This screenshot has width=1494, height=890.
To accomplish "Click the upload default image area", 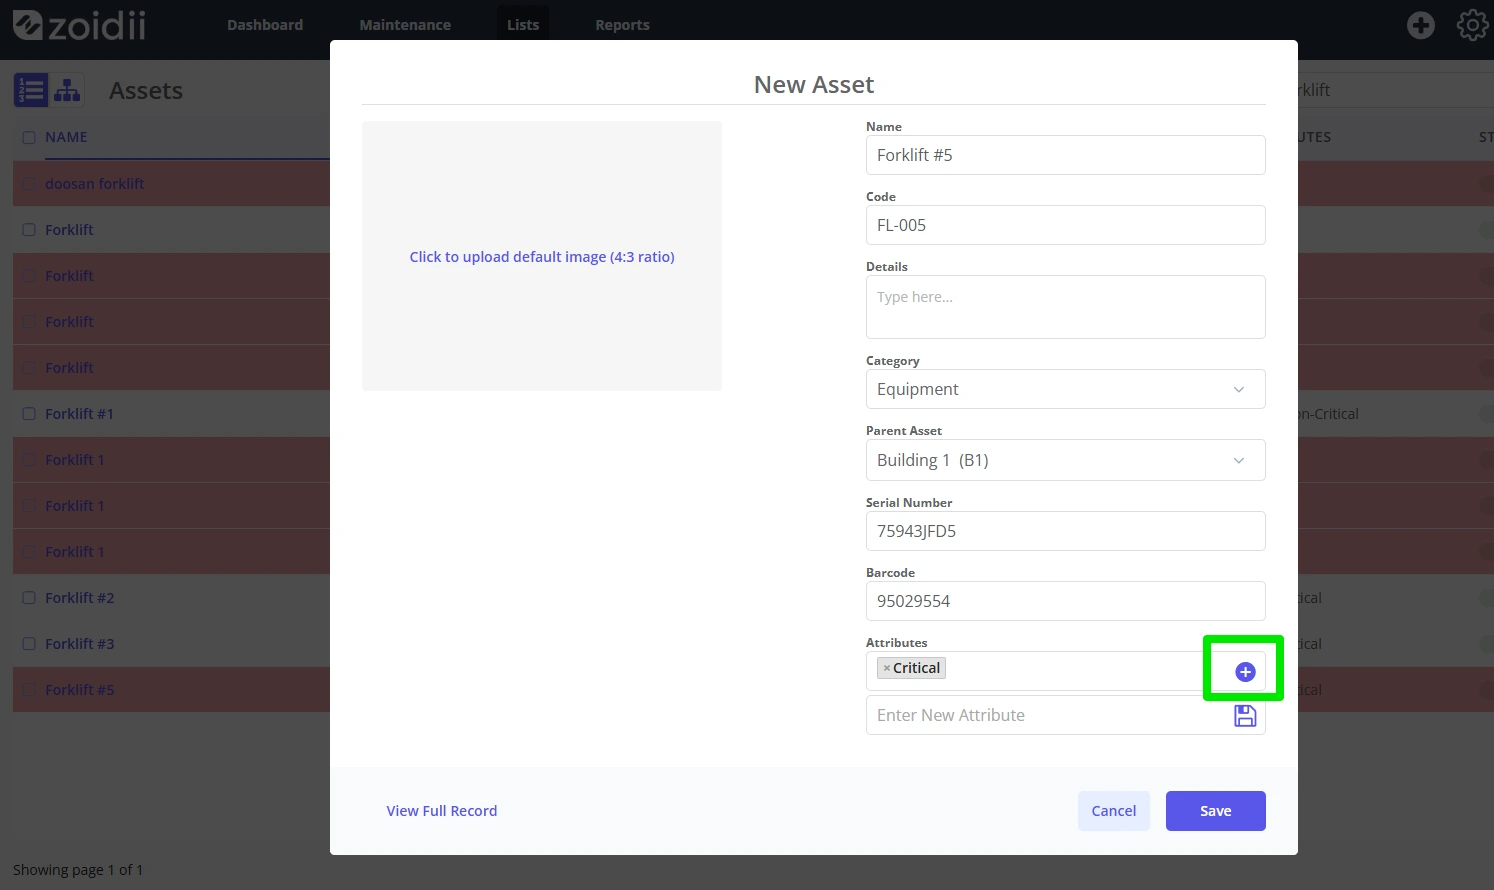I will pyautogui.click(x=542, y=256).
